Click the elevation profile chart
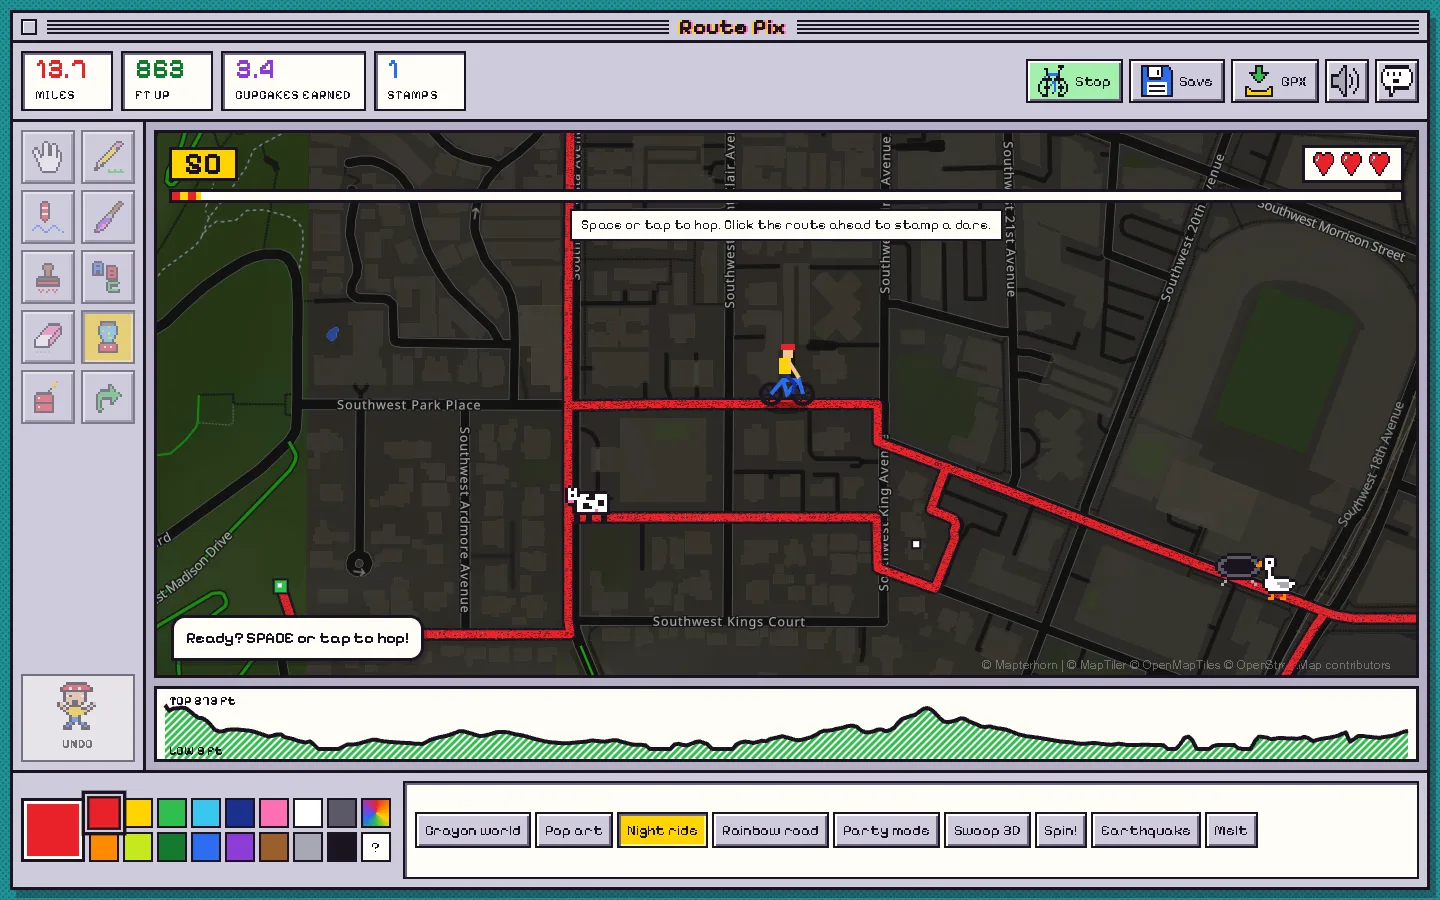Screen dimensions: 1440x900 (786, 724)
